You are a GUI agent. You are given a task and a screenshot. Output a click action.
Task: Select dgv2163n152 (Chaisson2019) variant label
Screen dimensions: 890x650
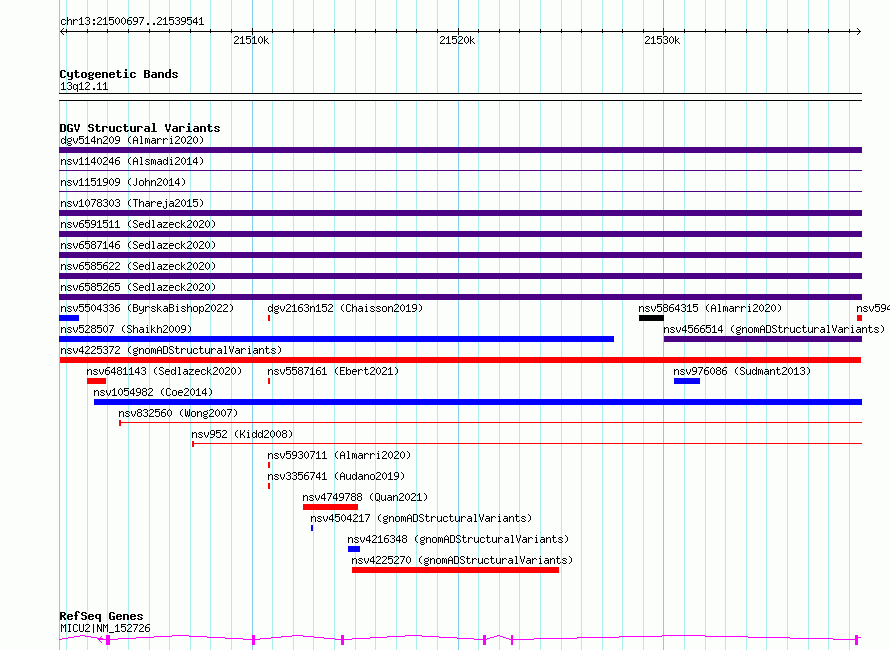pos(345,308)
